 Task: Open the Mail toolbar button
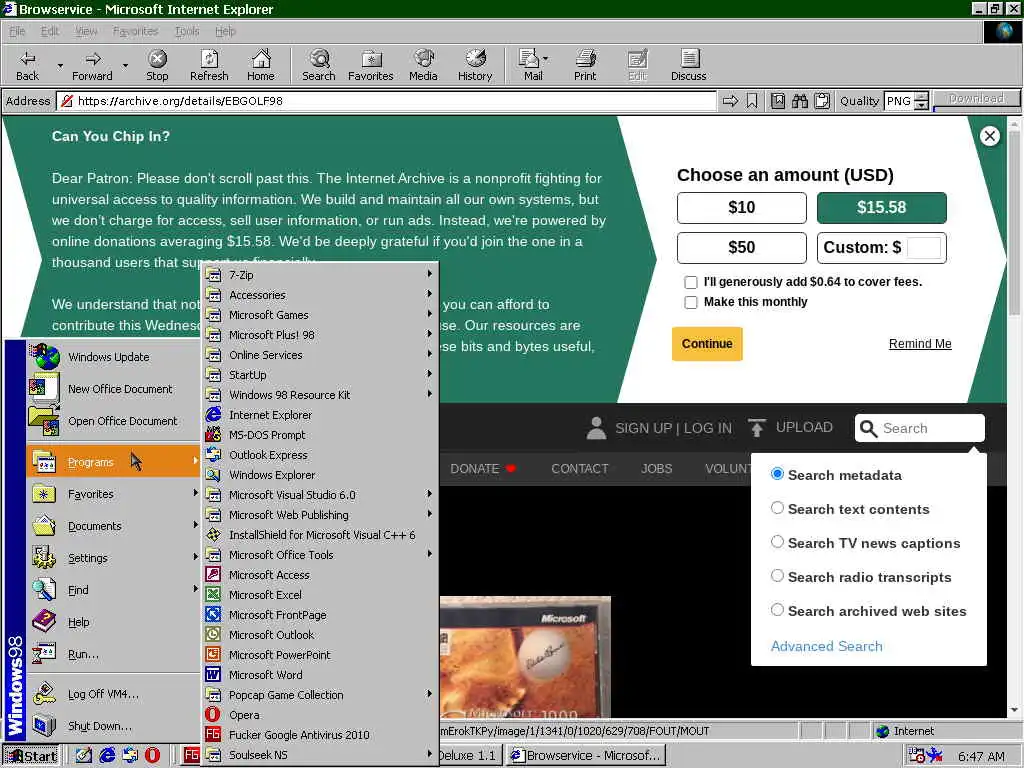533,65
